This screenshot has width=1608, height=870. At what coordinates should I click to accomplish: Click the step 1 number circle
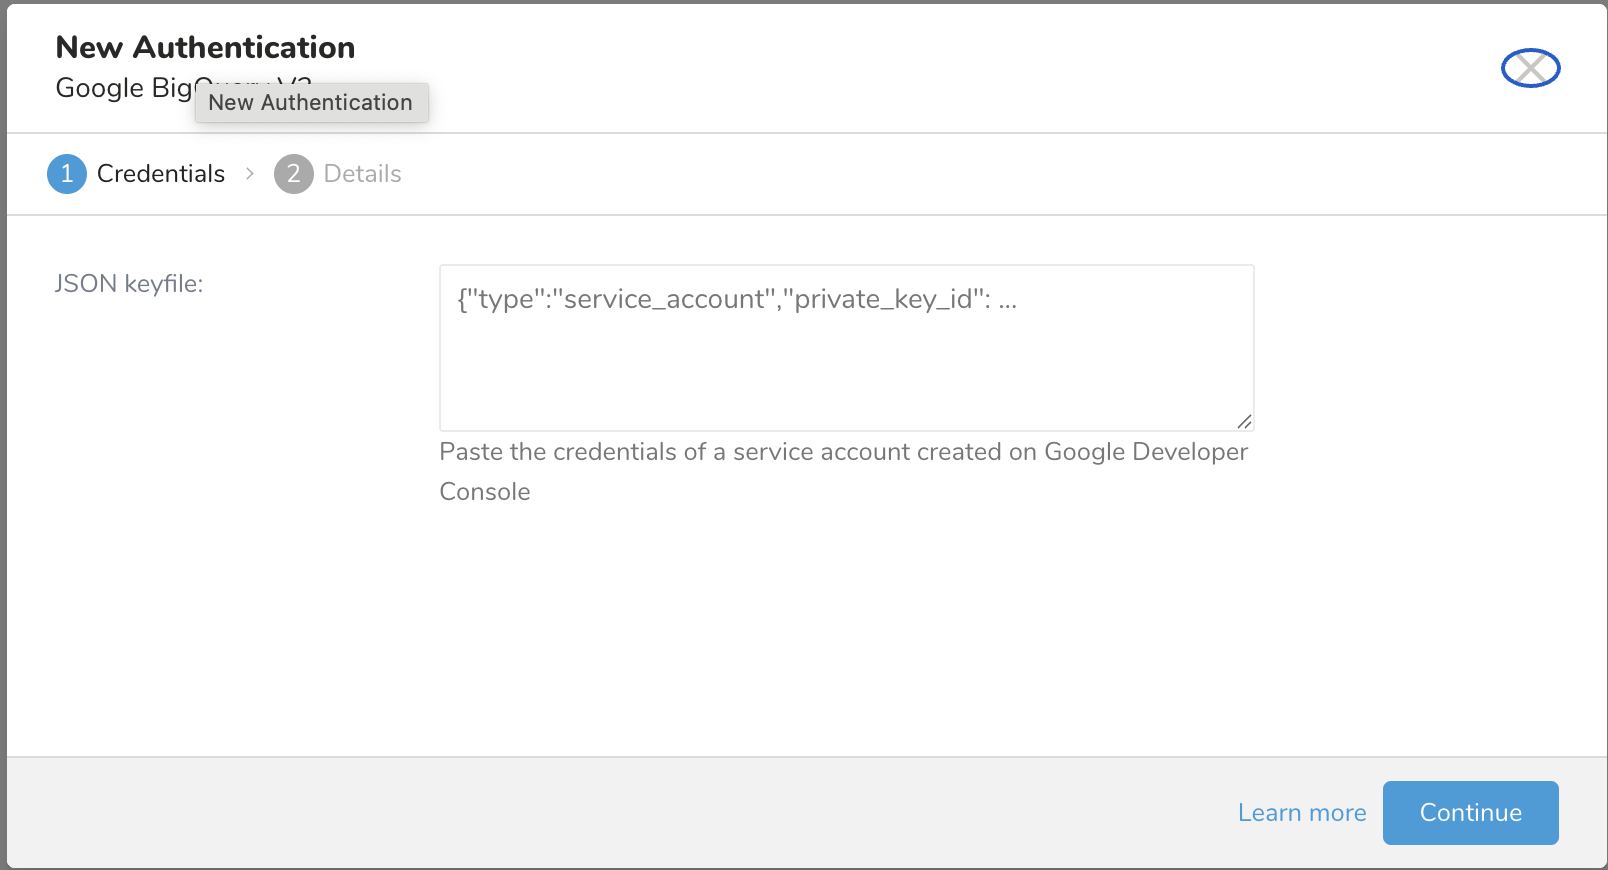[67, 174]
